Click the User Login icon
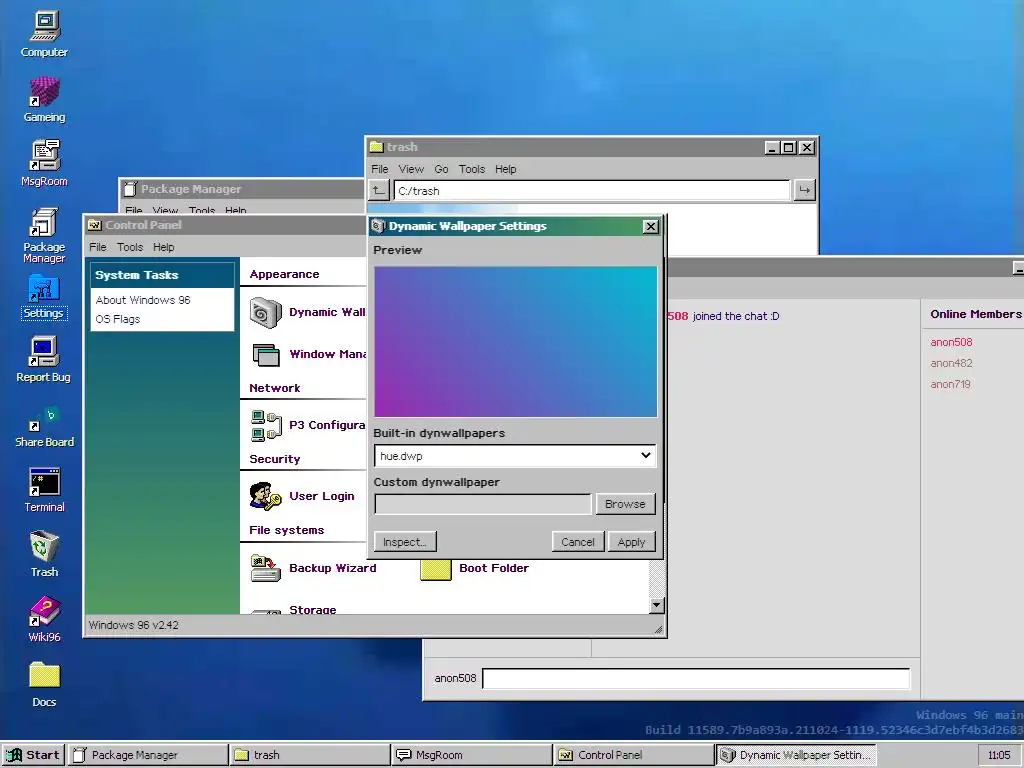The height and width of the screenshot is (768, 1024). pyautogui.click(x=265, y=496)
